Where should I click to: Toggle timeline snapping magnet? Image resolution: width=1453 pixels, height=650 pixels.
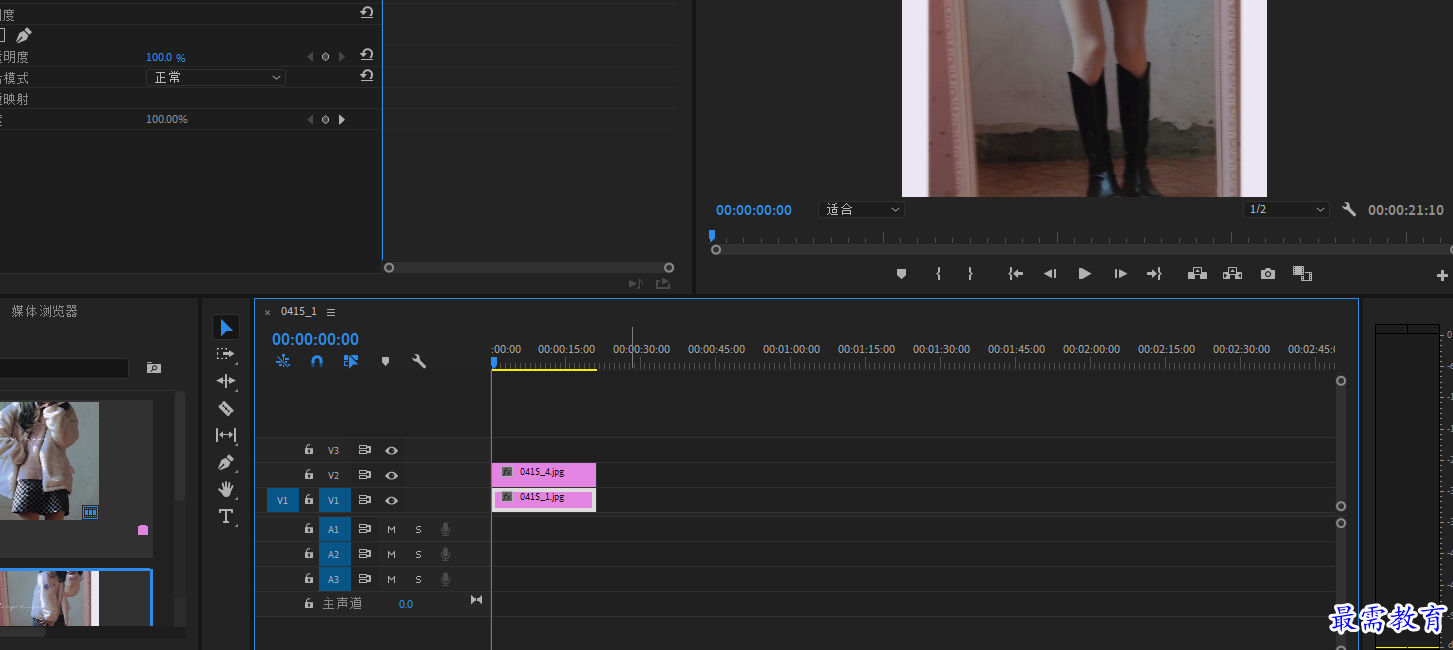click(317, 361)
